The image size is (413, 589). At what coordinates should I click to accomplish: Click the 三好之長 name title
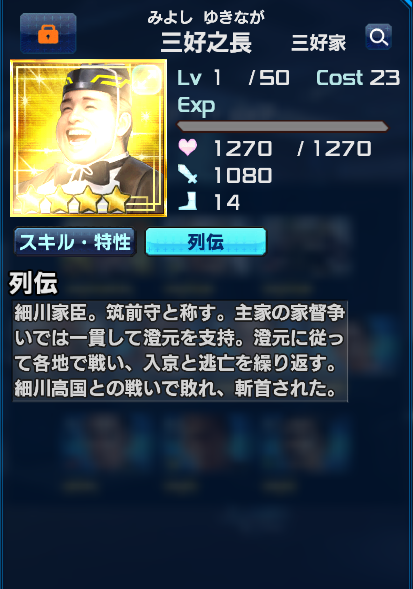tap(206, 42)
